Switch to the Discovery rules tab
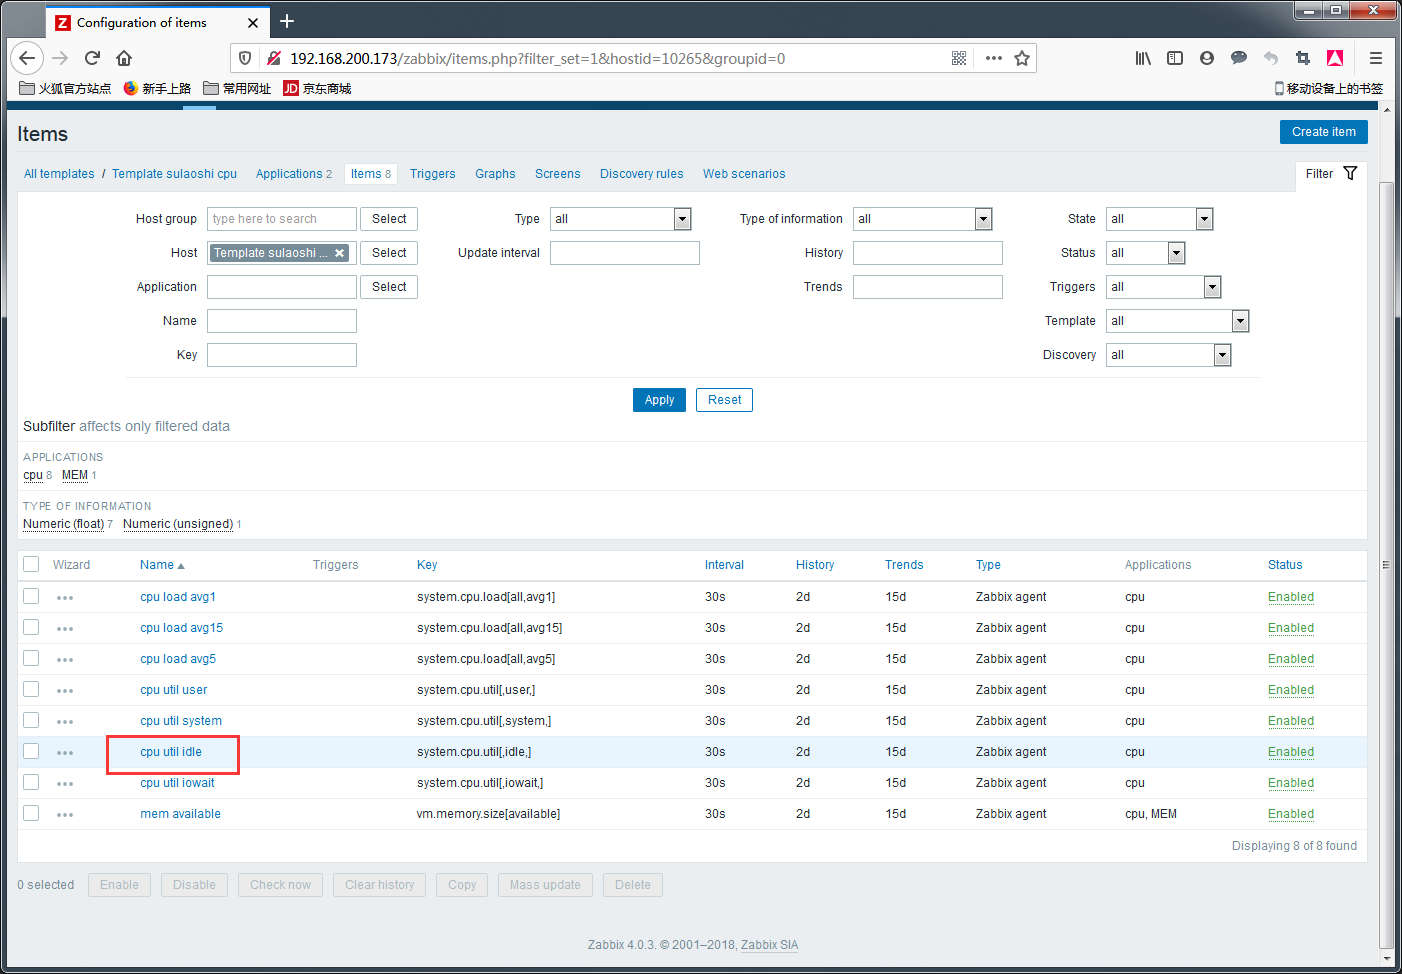Image resolution: width=1402 pixels, height=974 pixels. (641, 174)
